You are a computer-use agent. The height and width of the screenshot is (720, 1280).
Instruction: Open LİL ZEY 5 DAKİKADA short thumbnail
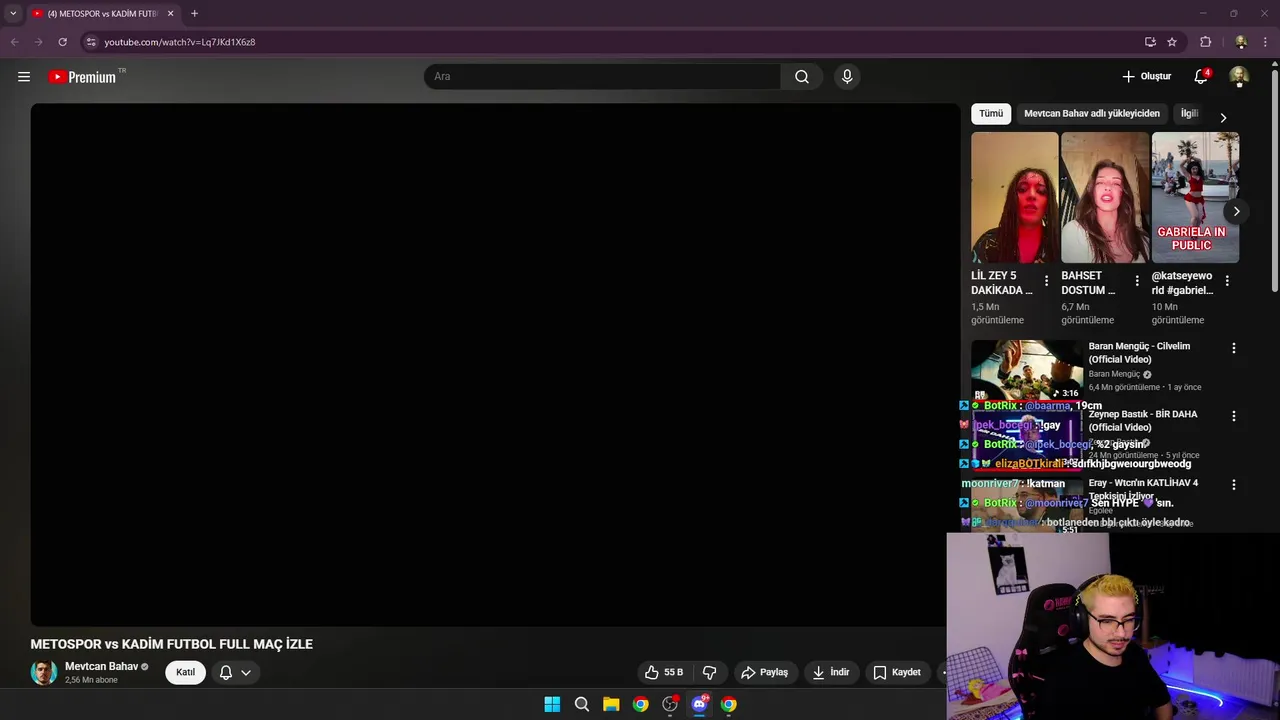click(1014, 197)
